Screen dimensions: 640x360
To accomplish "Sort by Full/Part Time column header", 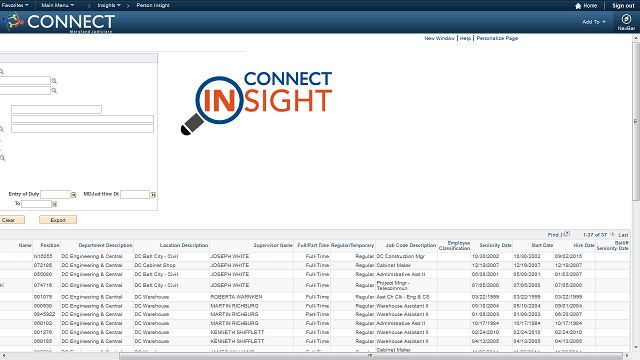I will click(x=313, y=245).
